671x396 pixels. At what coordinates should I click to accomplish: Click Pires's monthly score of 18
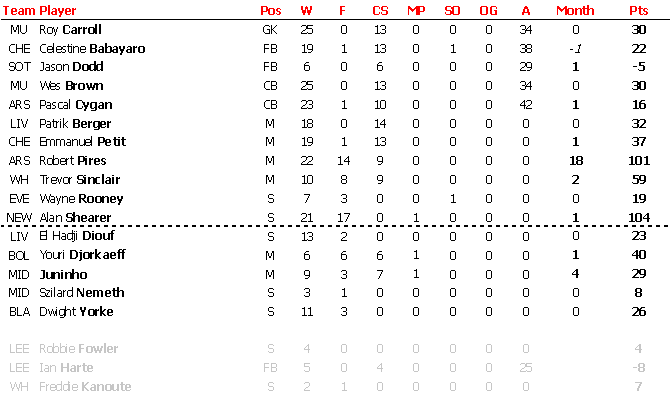click(x=576, y=161)
